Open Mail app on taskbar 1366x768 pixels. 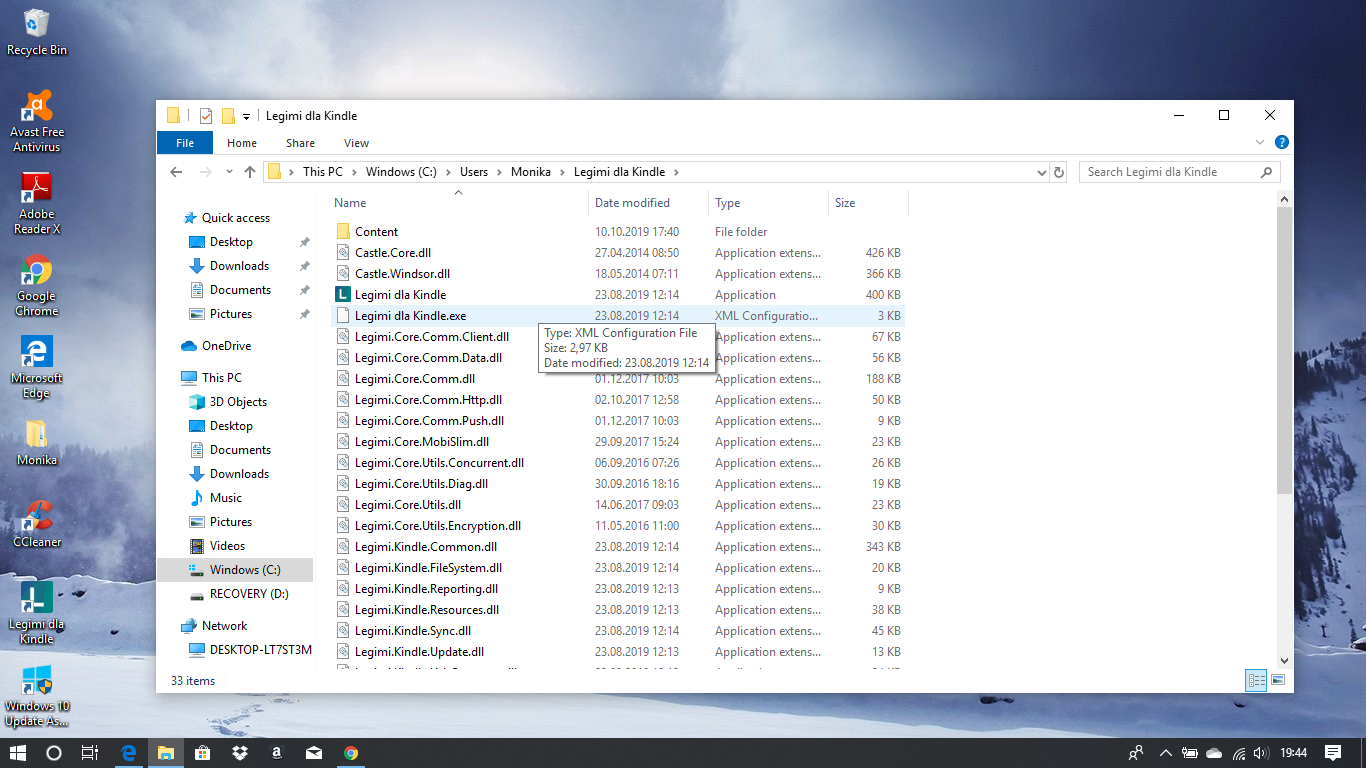tap(314, 753)
